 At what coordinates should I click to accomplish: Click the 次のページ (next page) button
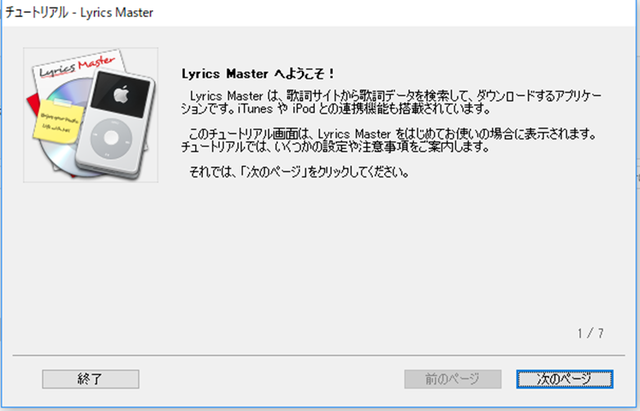tap(564, 379)
